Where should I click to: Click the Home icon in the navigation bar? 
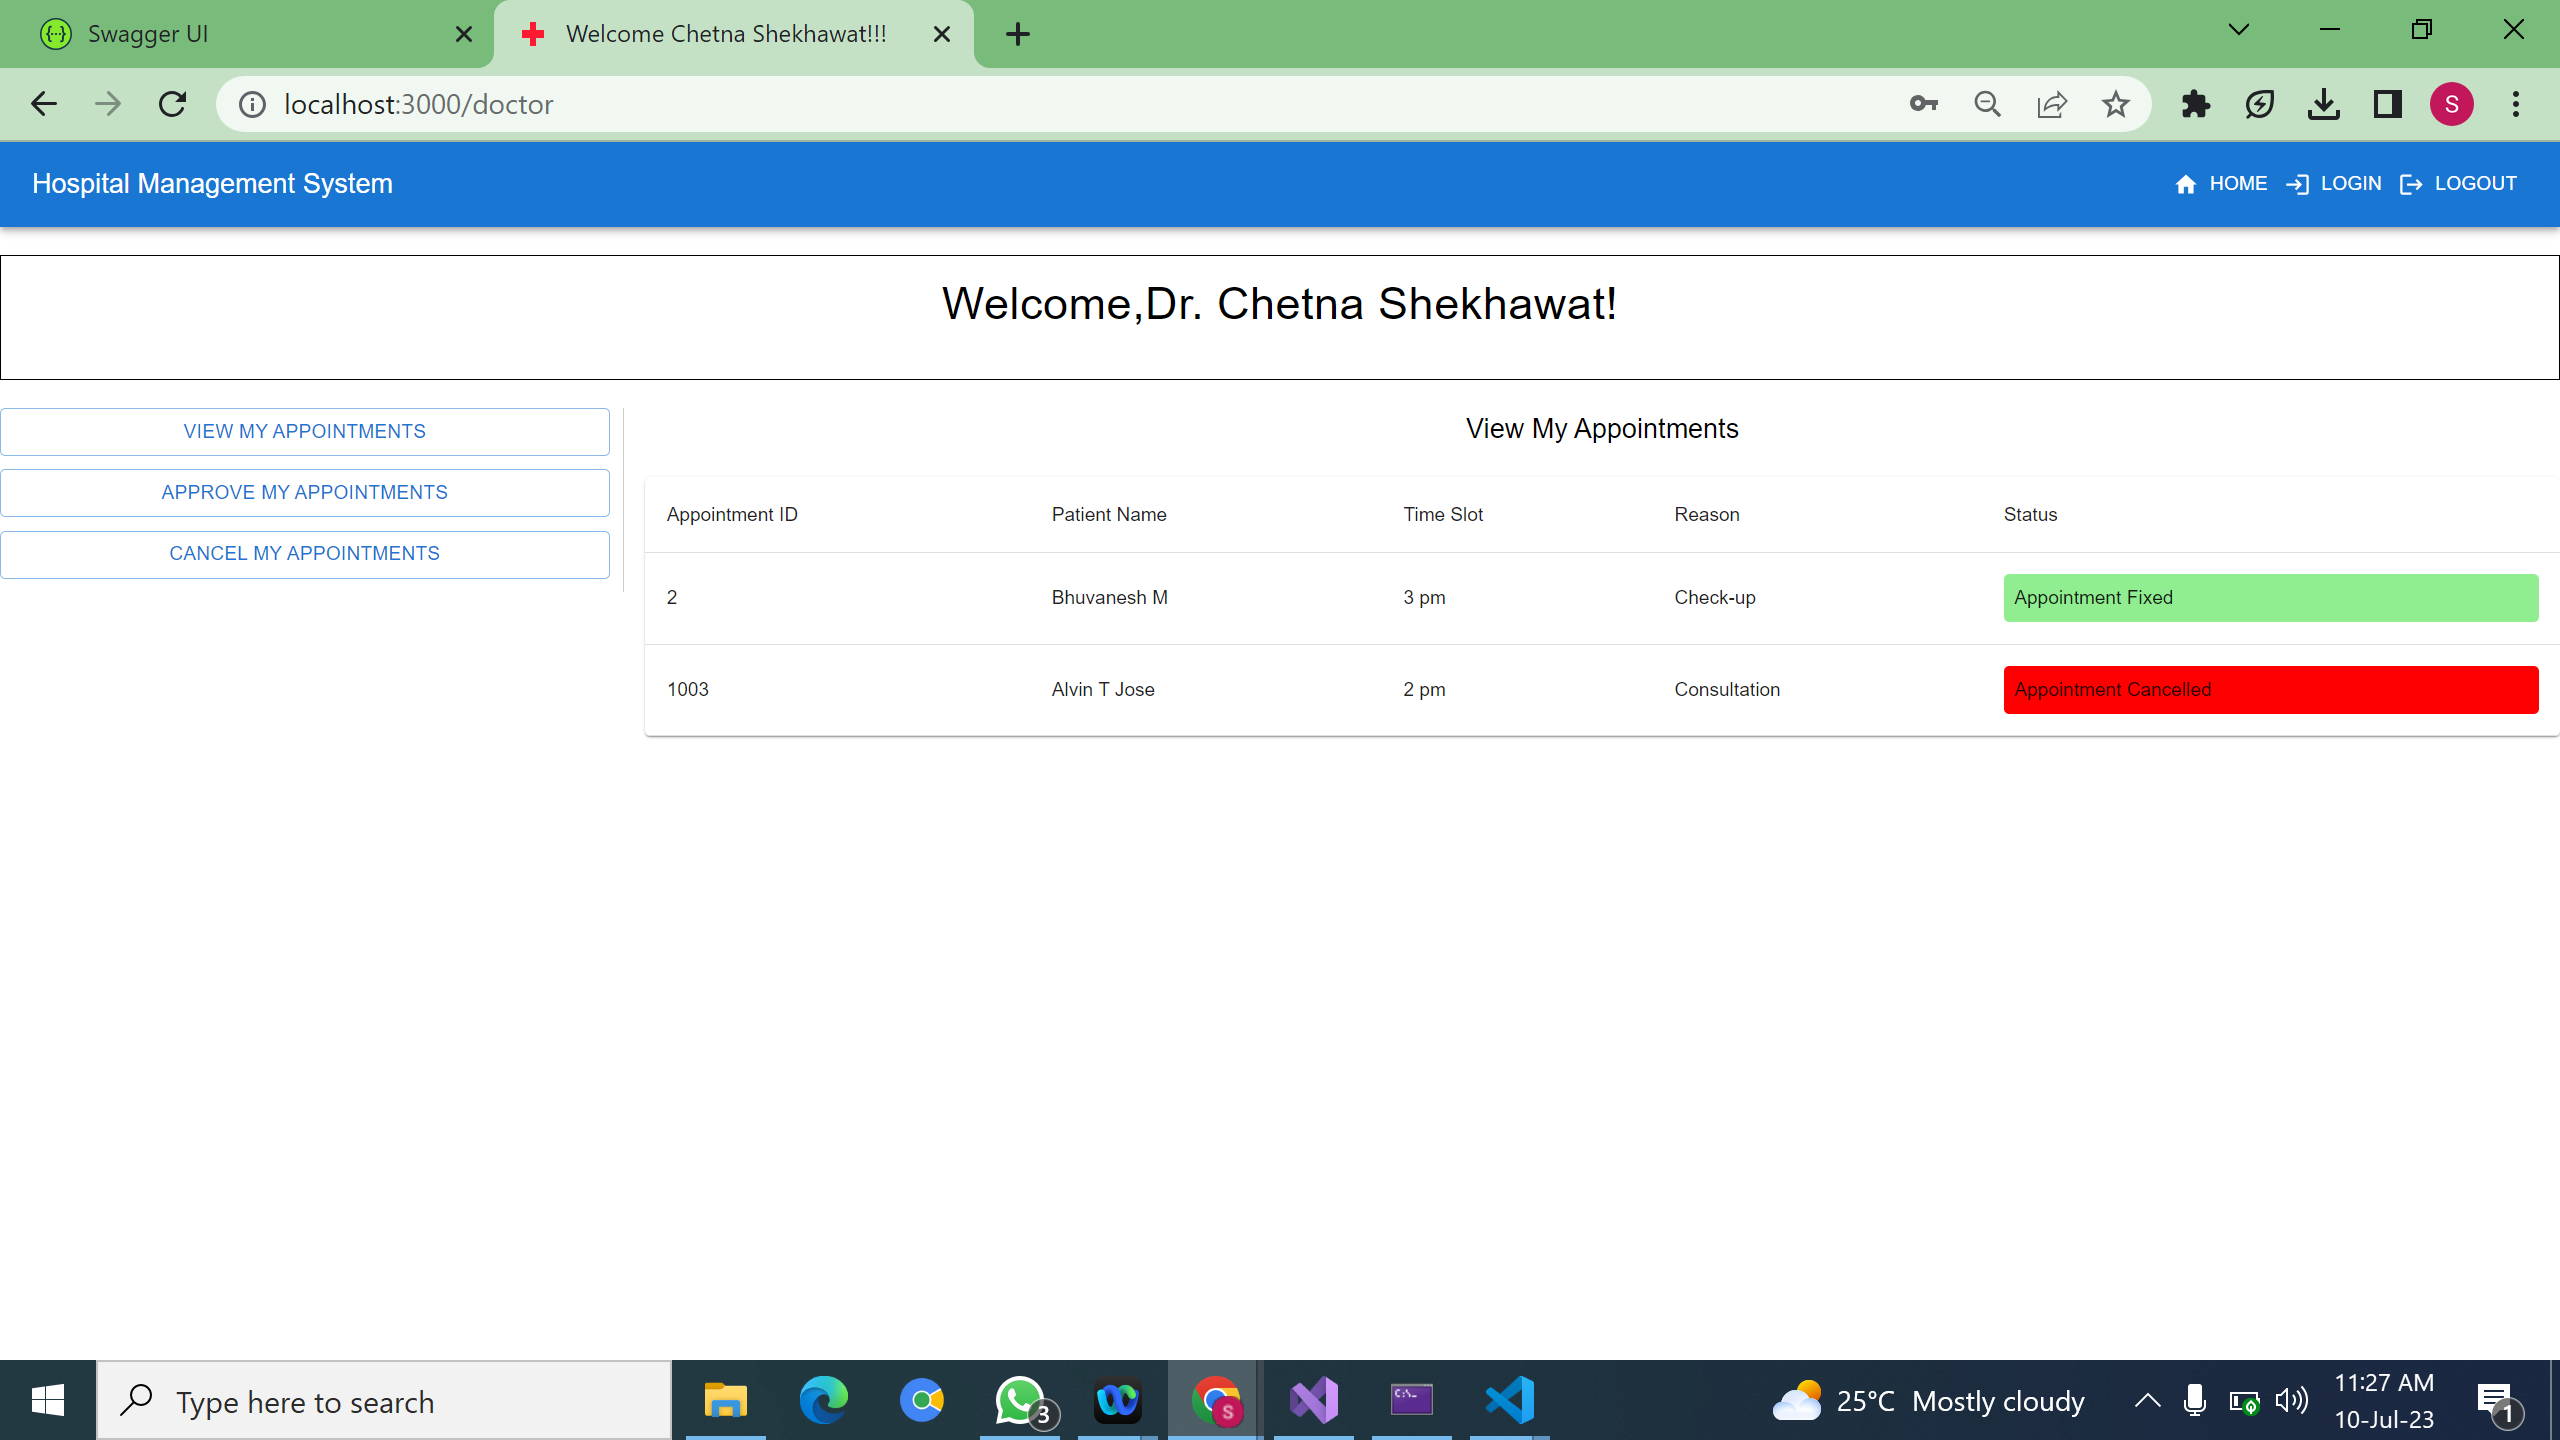[x=2187, y=183]
